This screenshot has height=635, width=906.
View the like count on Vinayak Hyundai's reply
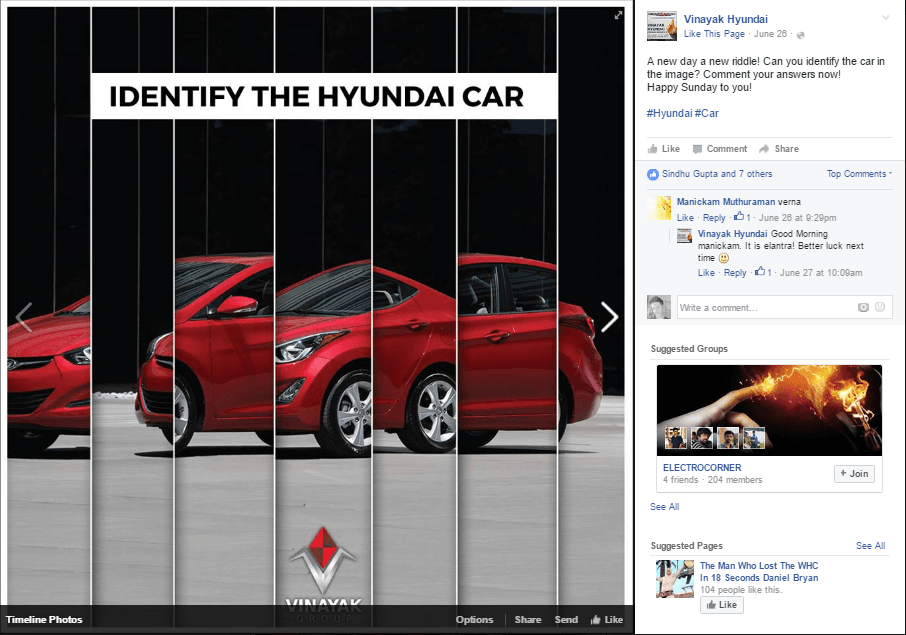click(x=763, y=272)
